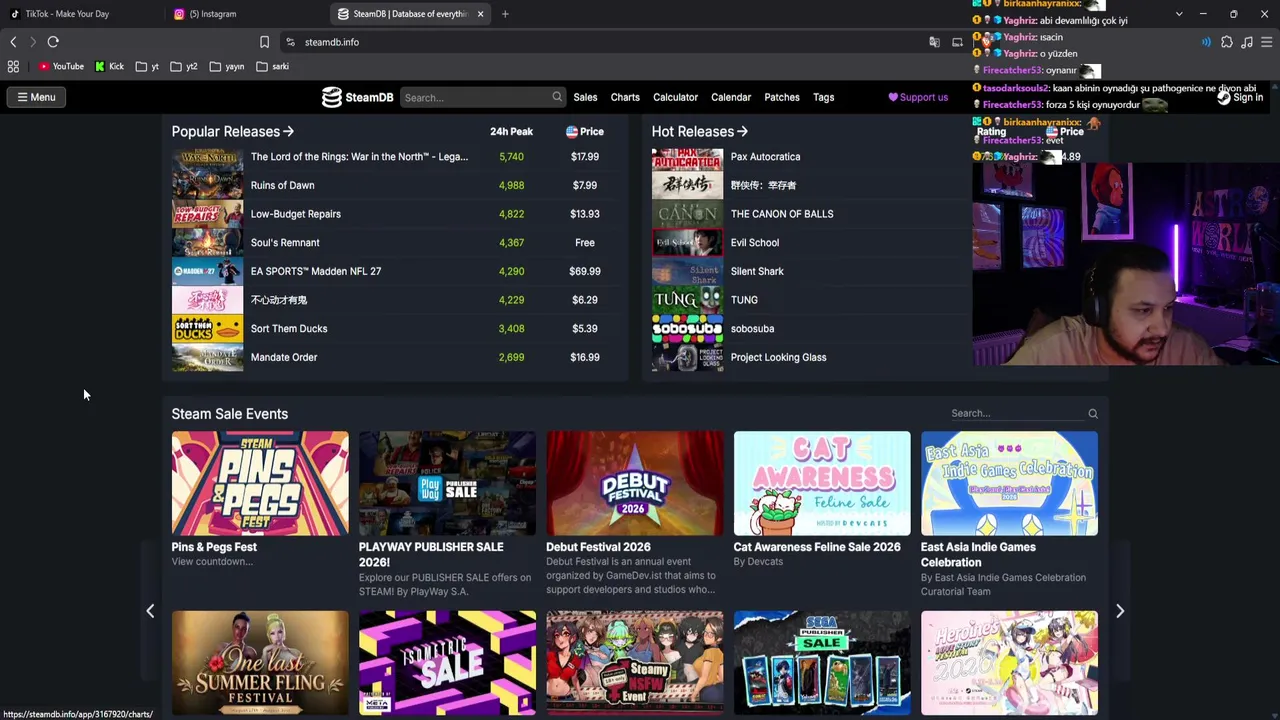1280x720 pixels.
Task: Click the SteamDB logo in header
Action: [357, 97]
